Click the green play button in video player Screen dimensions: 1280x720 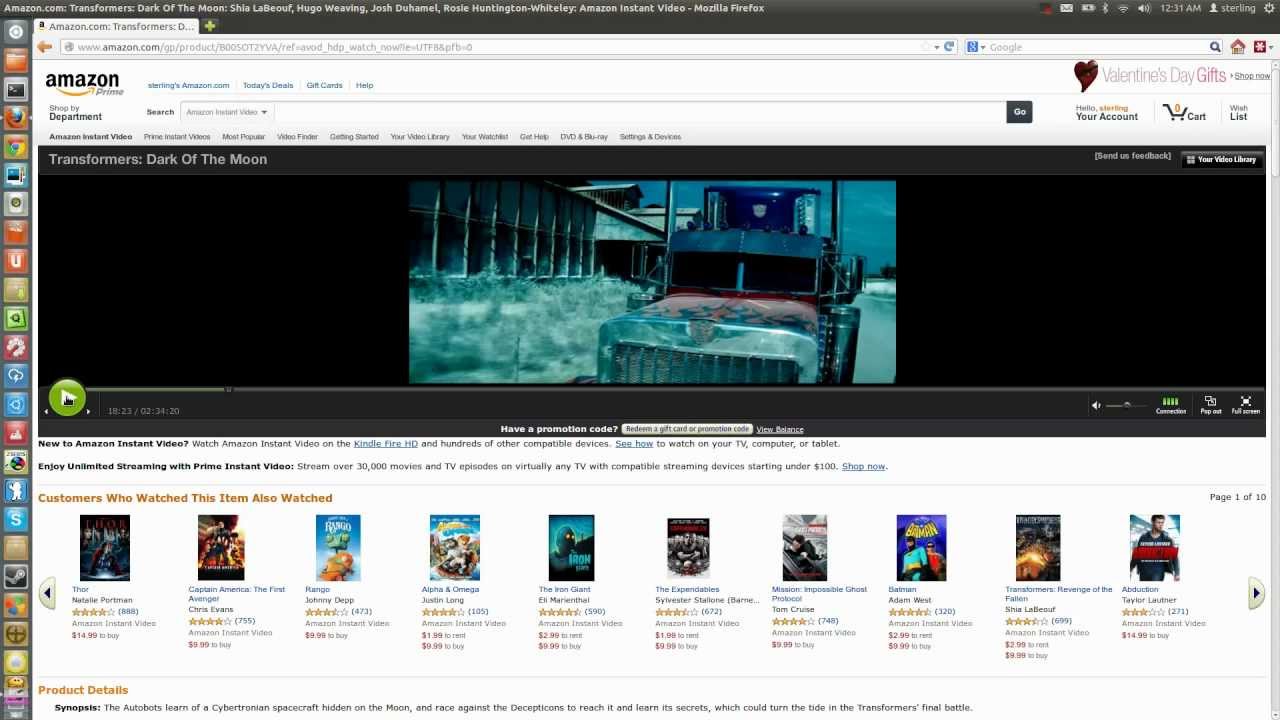coord(67,398)
